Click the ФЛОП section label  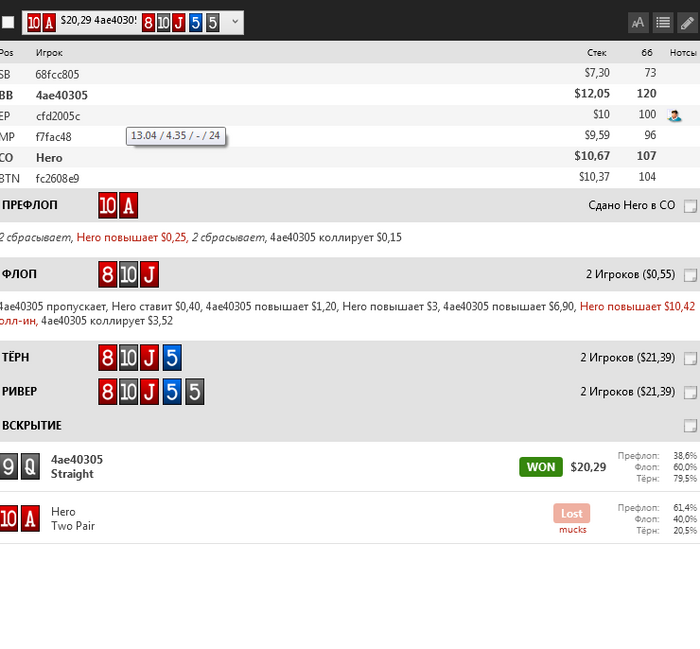[x=19, y=274]
